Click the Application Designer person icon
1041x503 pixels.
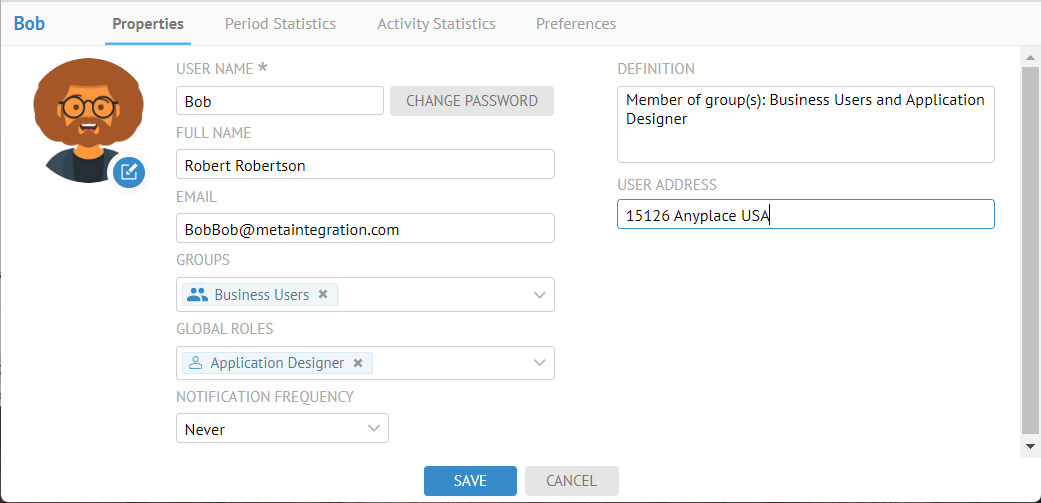[196, 363]
